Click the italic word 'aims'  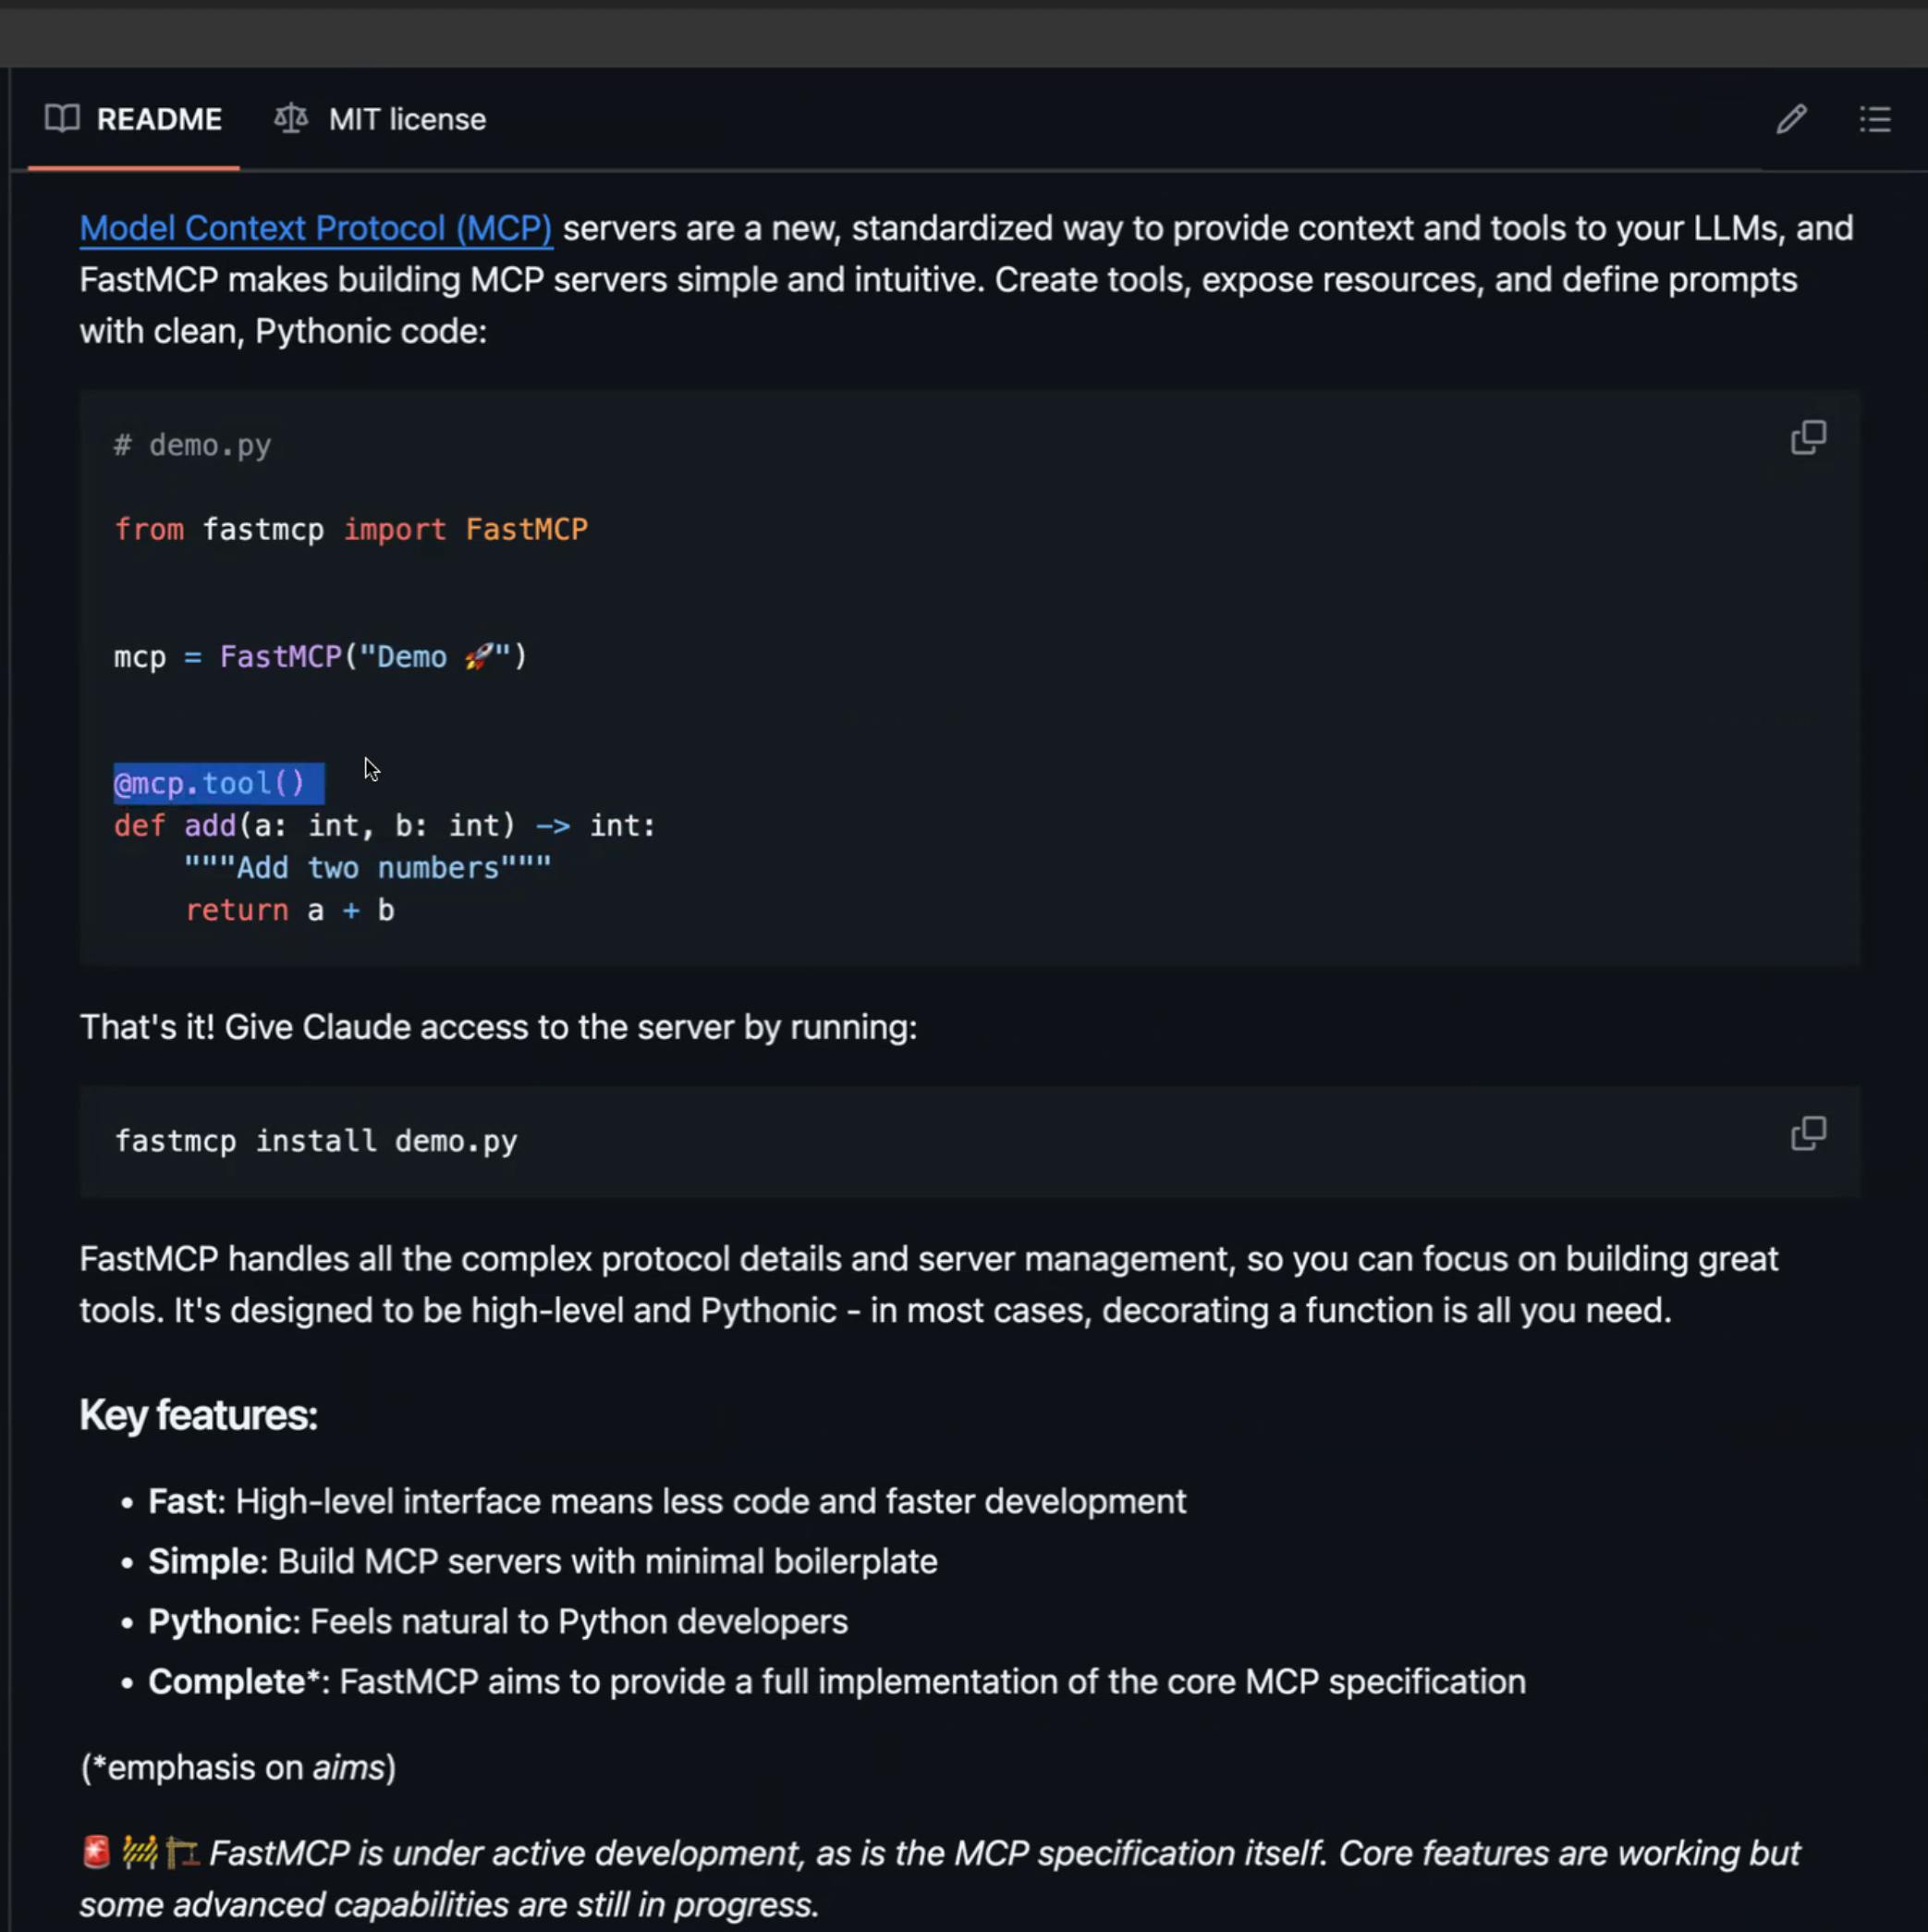(348, 1767)
